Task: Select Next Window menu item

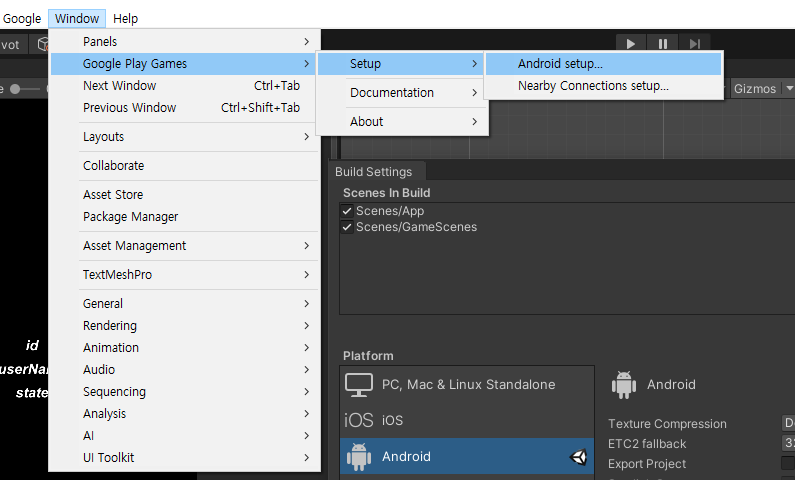Action: click(x=185, y=86)
